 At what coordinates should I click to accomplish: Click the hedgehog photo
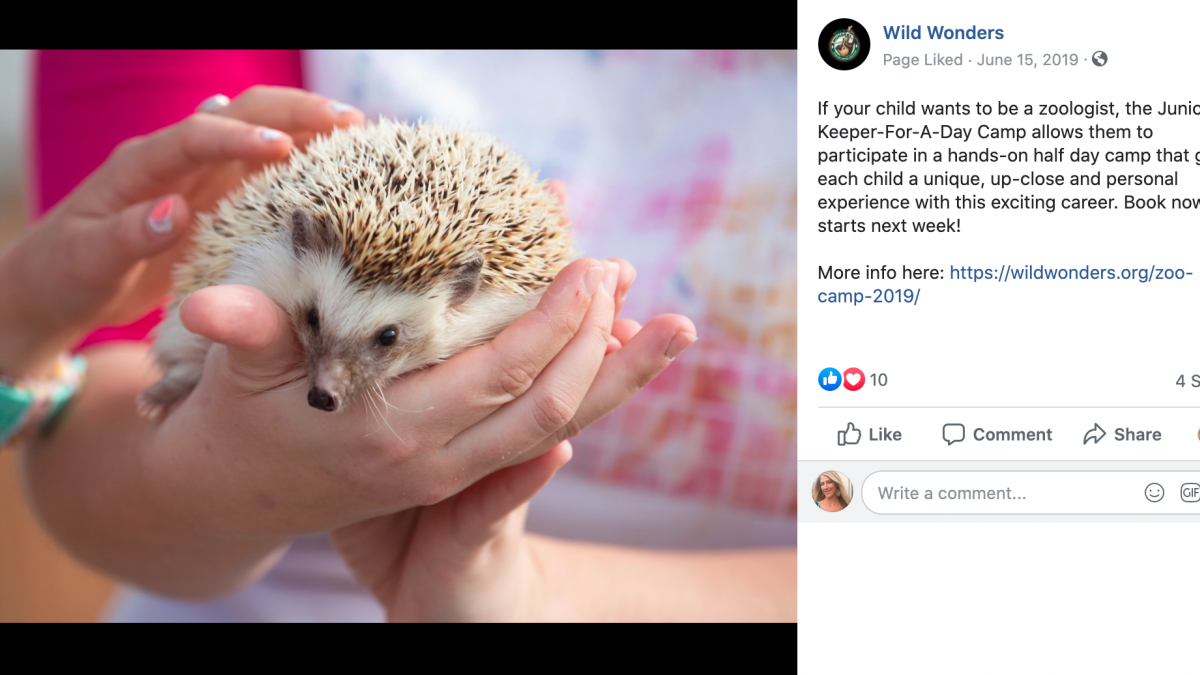click(x=398, y=336)
